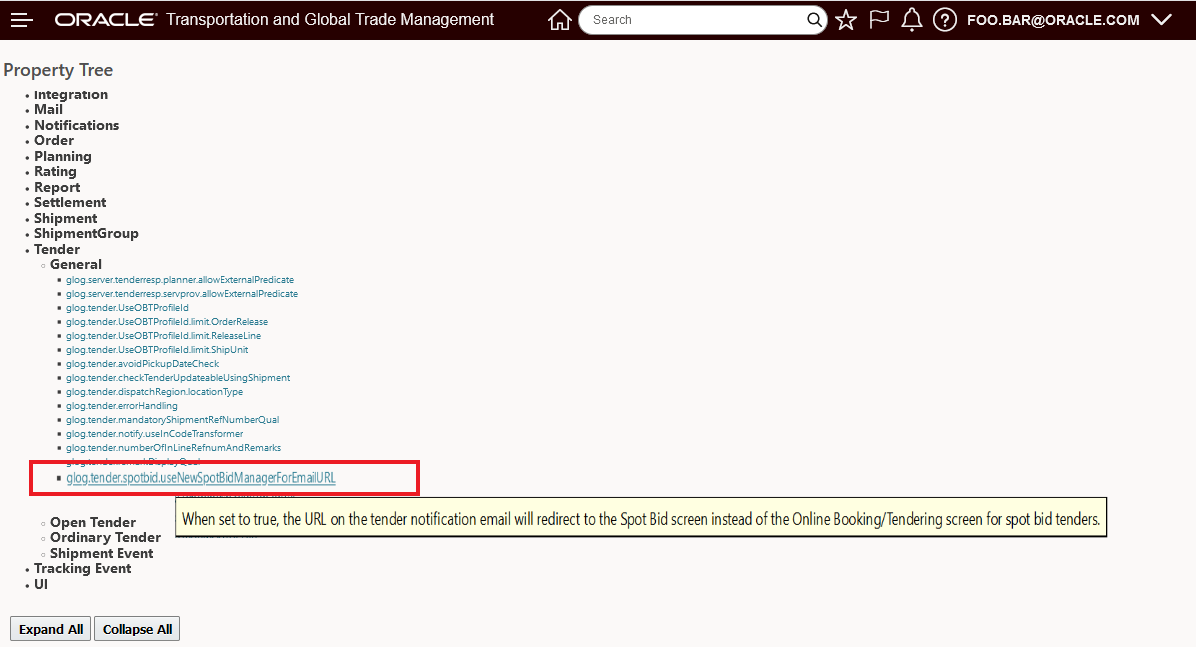Open glog.server.tenderresp.servprov.allowExternalPredicate property

182,294
